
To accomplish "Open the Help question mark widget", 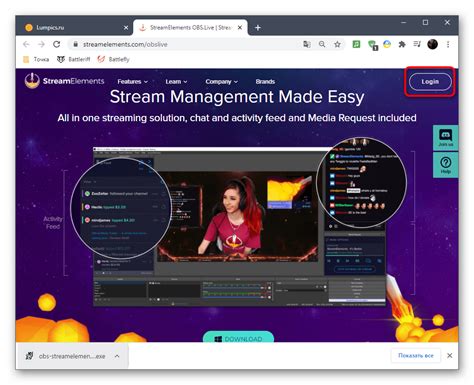I will point(445,165).
